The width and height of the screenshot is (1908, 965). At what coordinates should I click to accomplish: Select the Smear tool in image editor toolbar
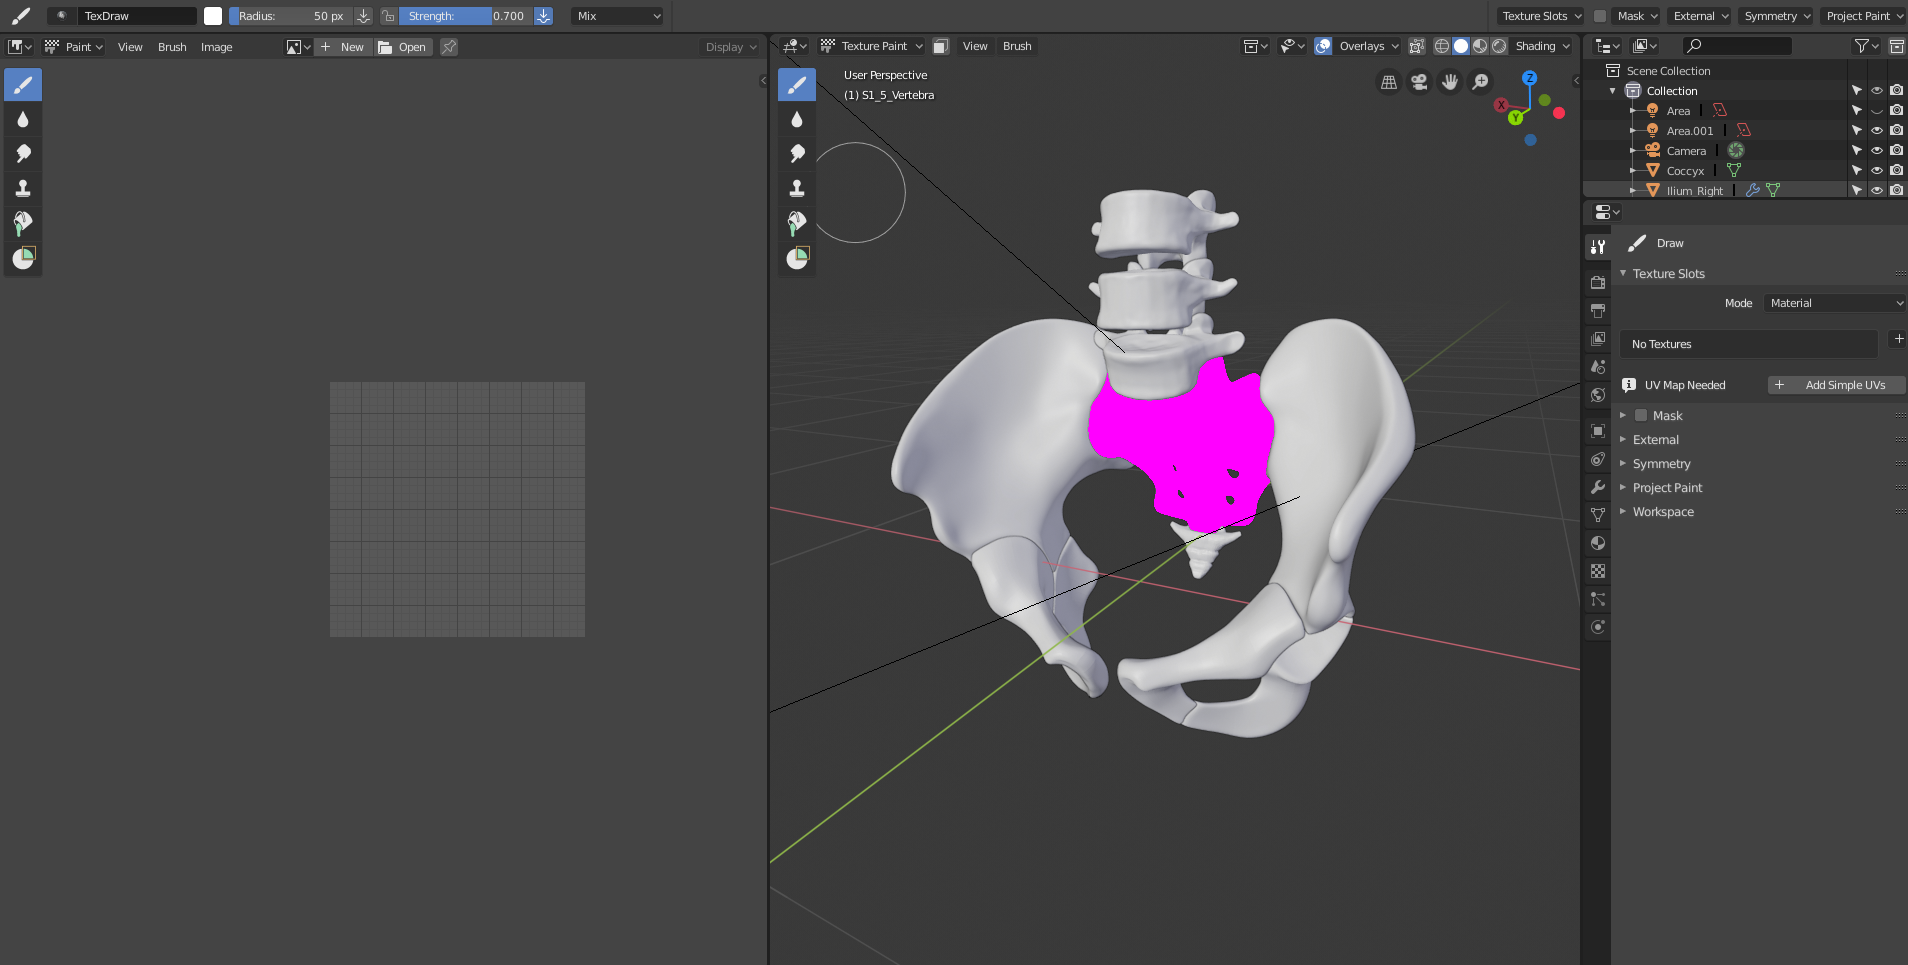(x=23, y=154)
